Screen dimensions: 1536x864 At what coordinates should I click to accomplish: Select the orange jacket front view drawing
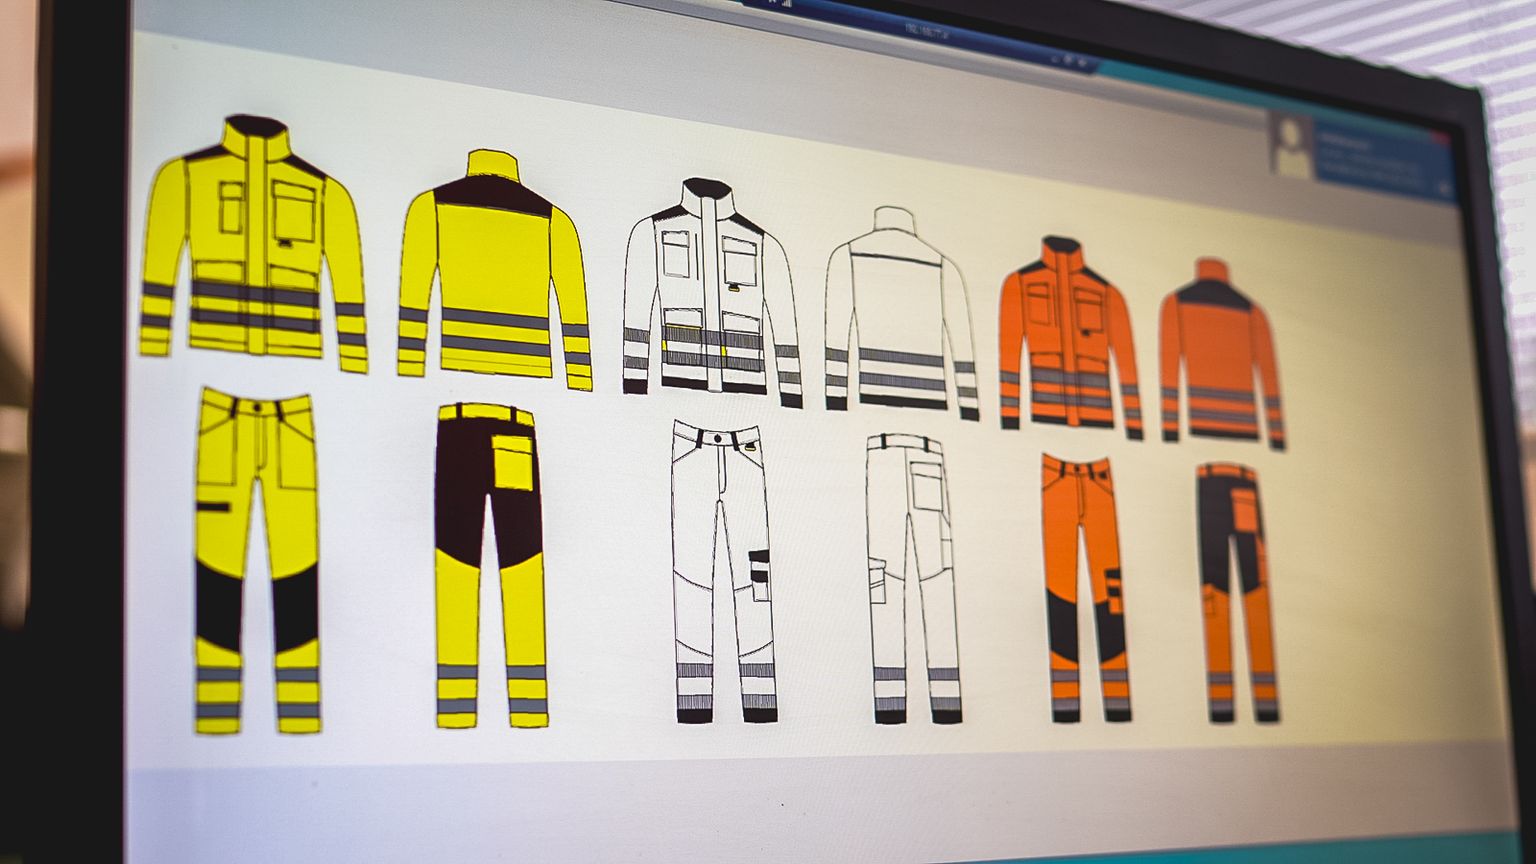tap(1071, 337)
